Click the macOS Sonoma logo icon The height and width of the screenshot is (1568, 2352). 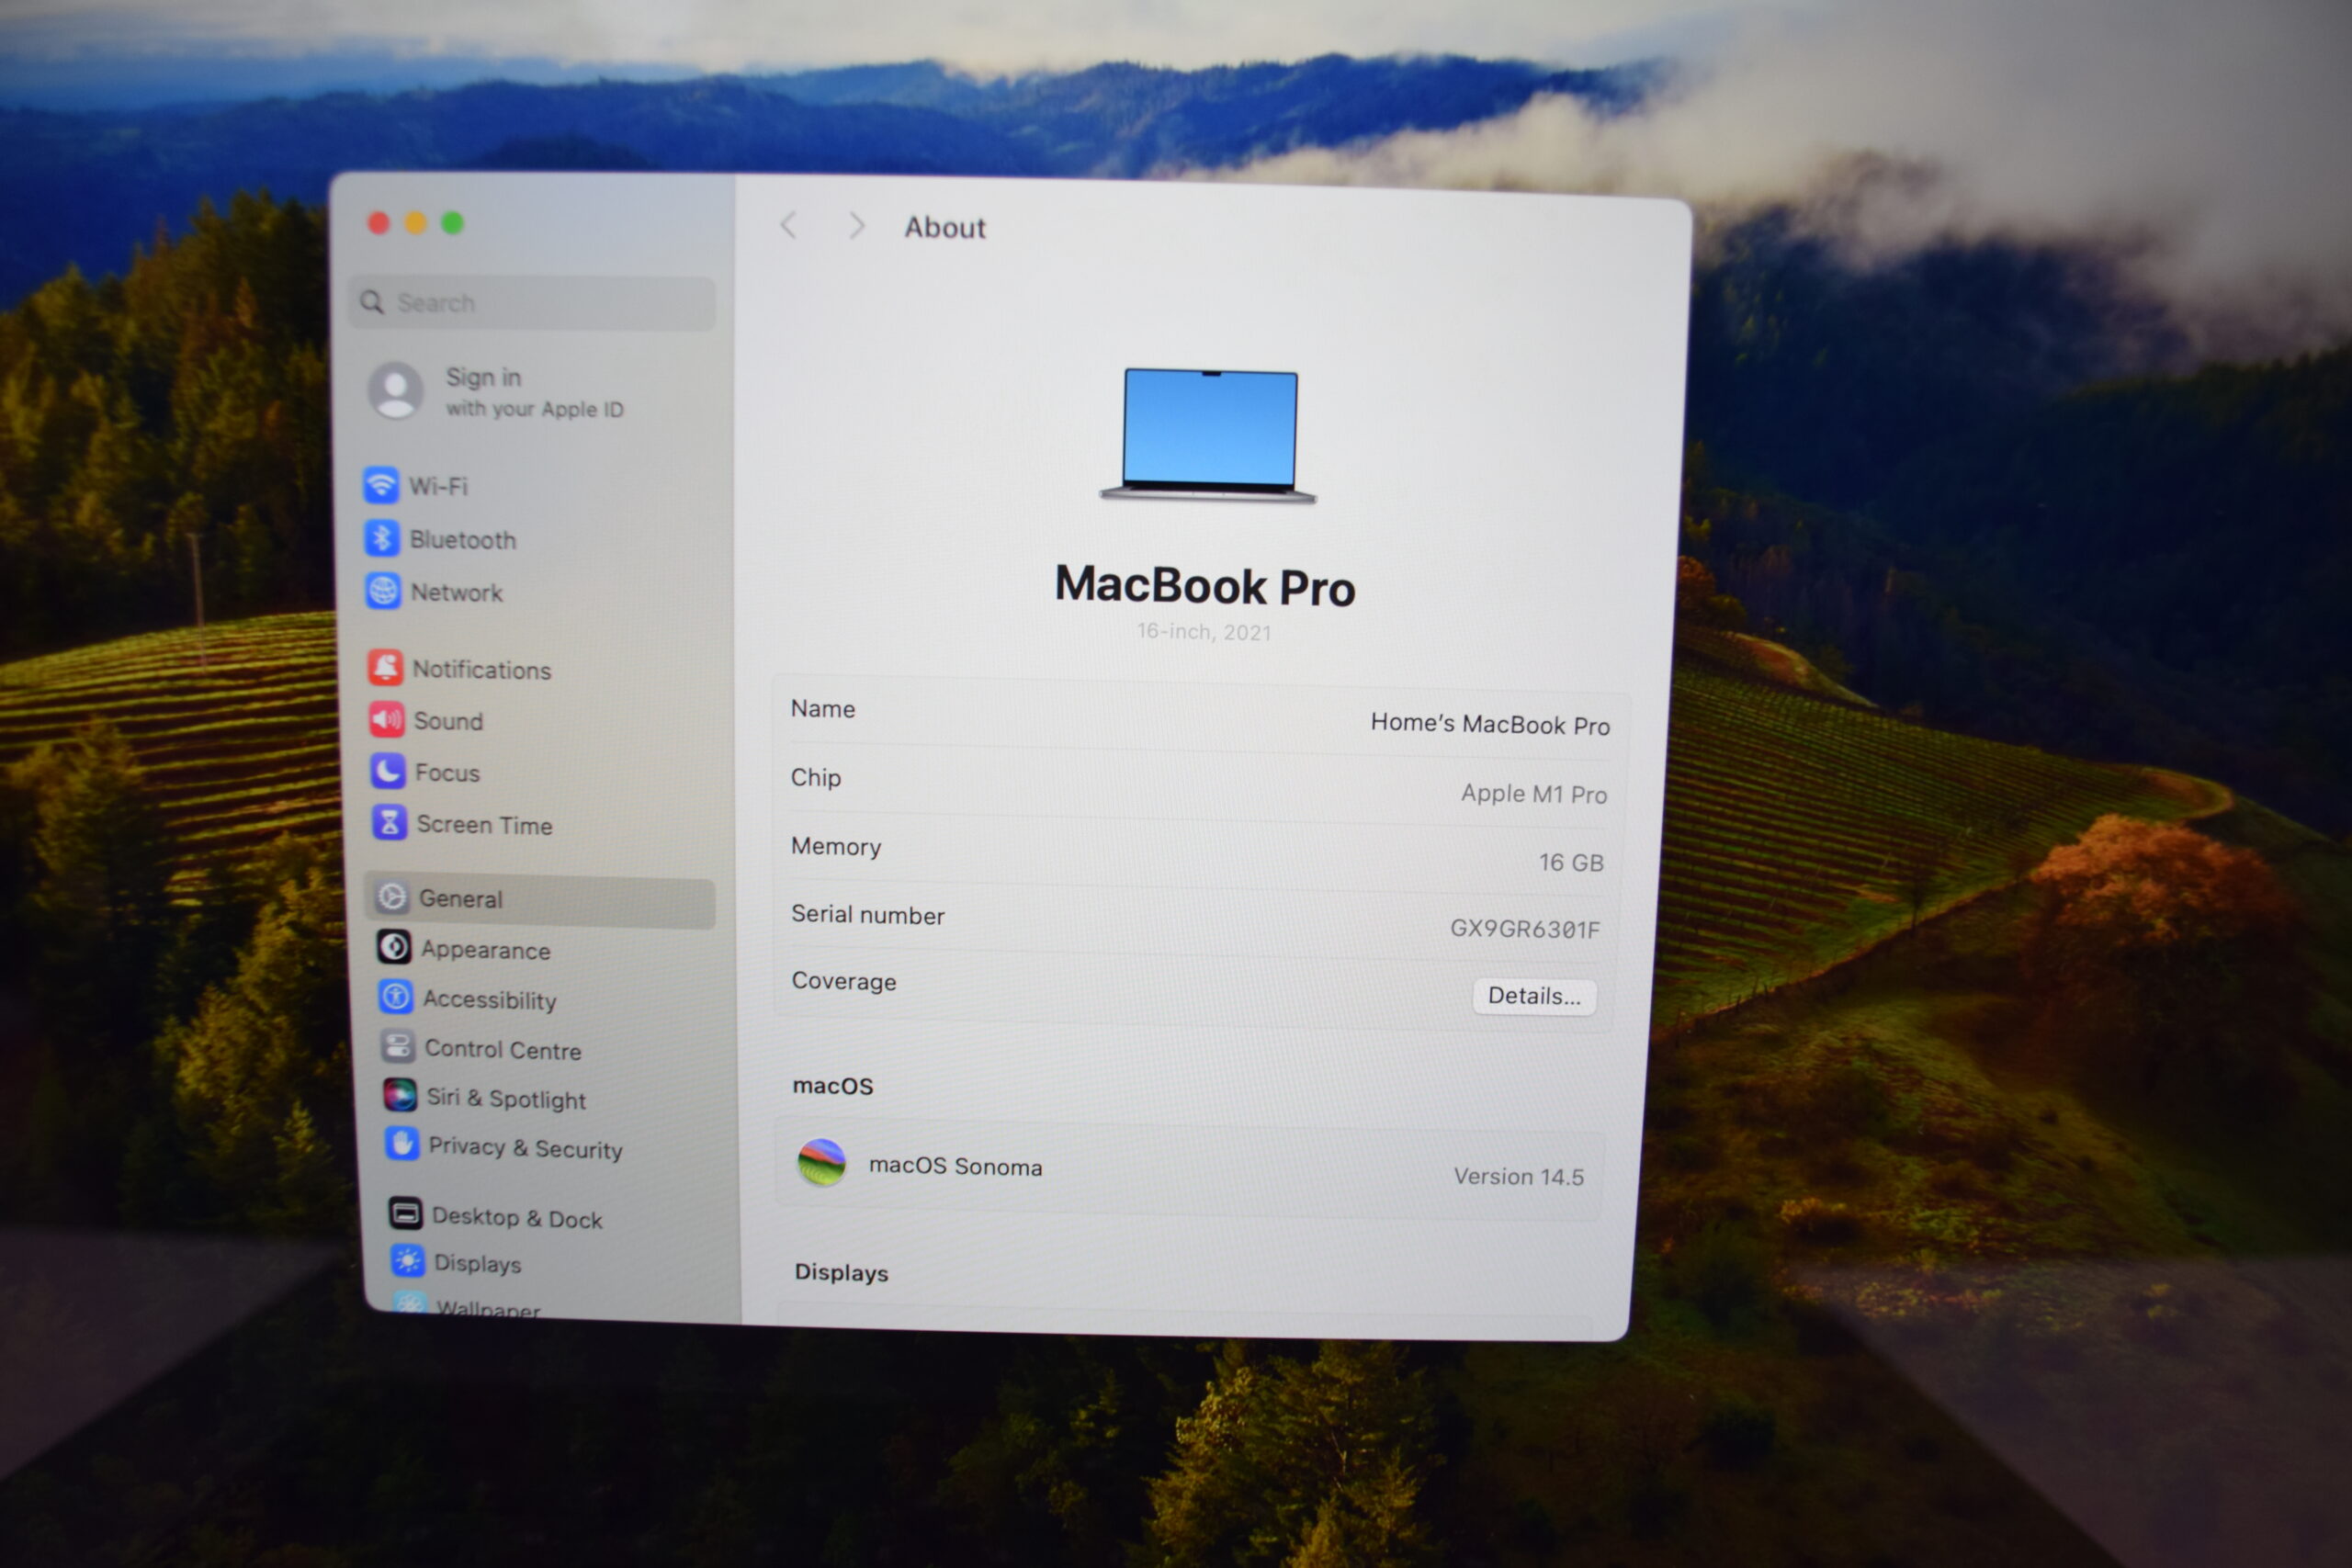point(822,1163)
